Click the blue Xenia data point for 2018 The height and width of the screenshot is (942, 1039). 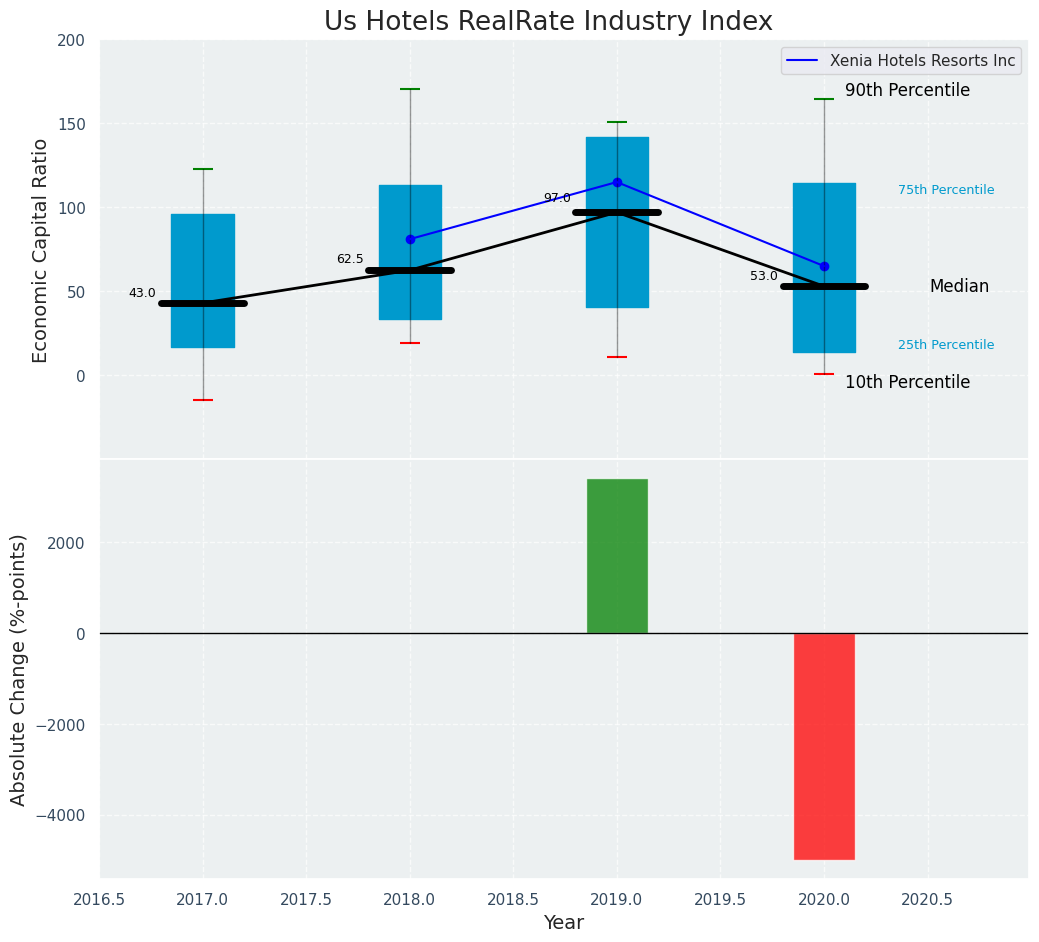[410, 239]
